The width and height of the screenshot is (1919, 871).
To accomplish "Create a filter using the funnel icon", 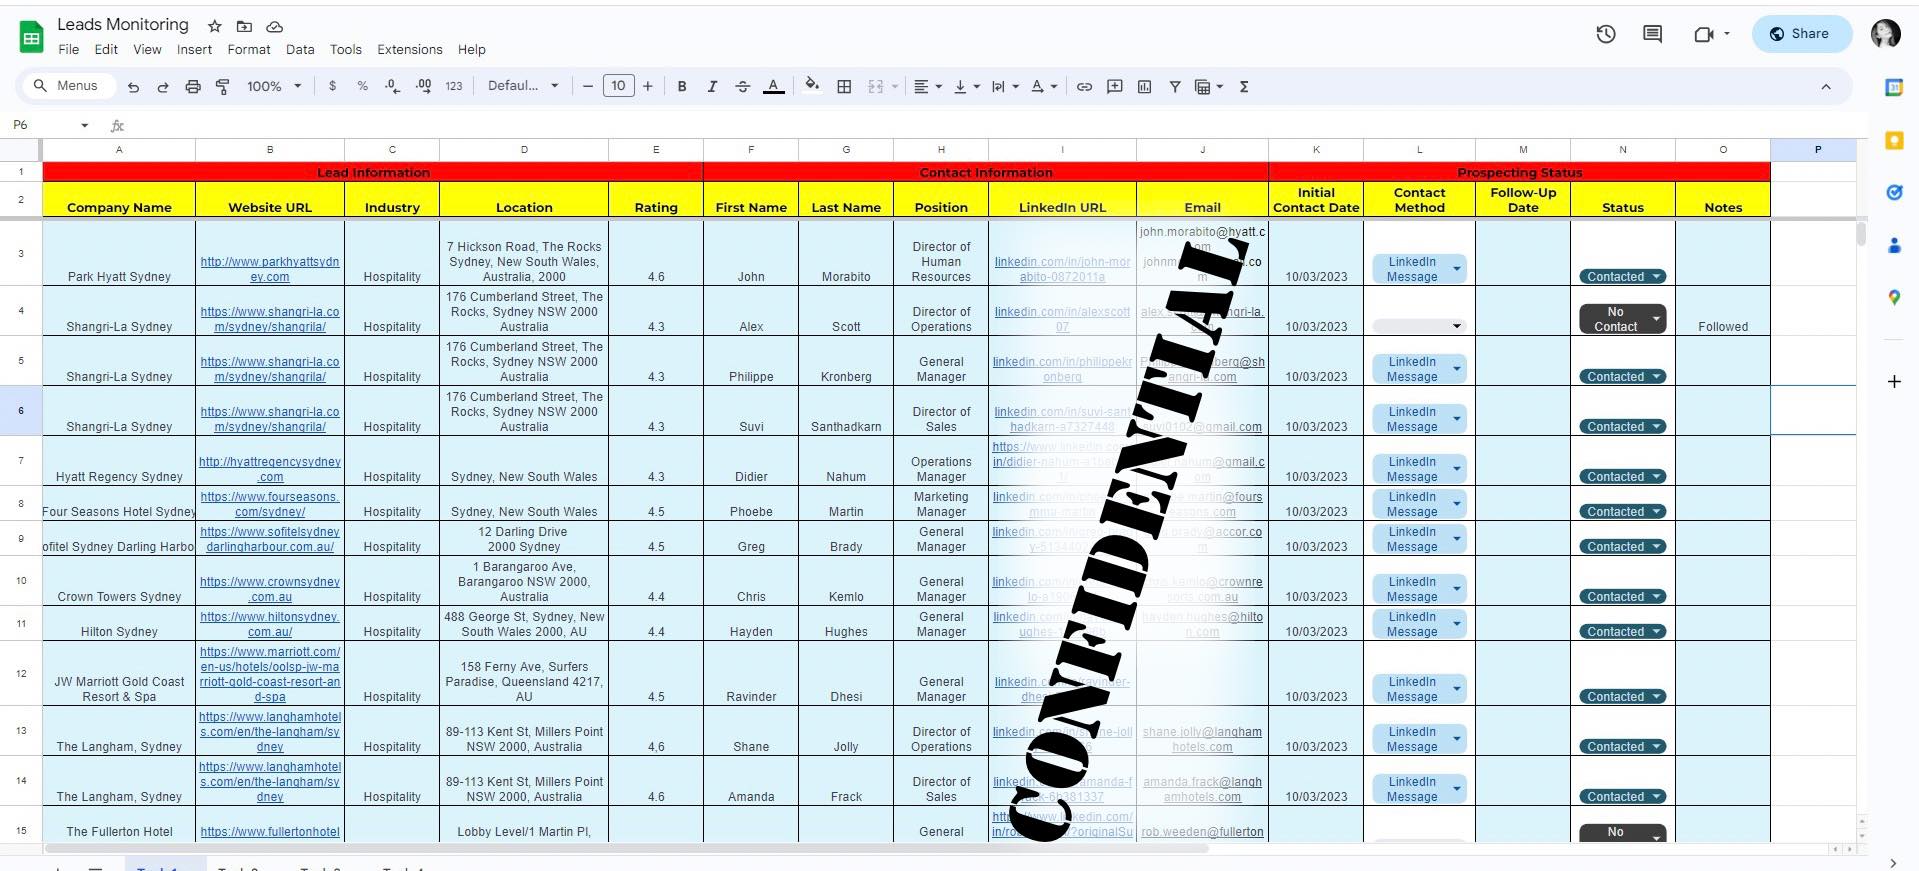I will [x=1175, y=87].
